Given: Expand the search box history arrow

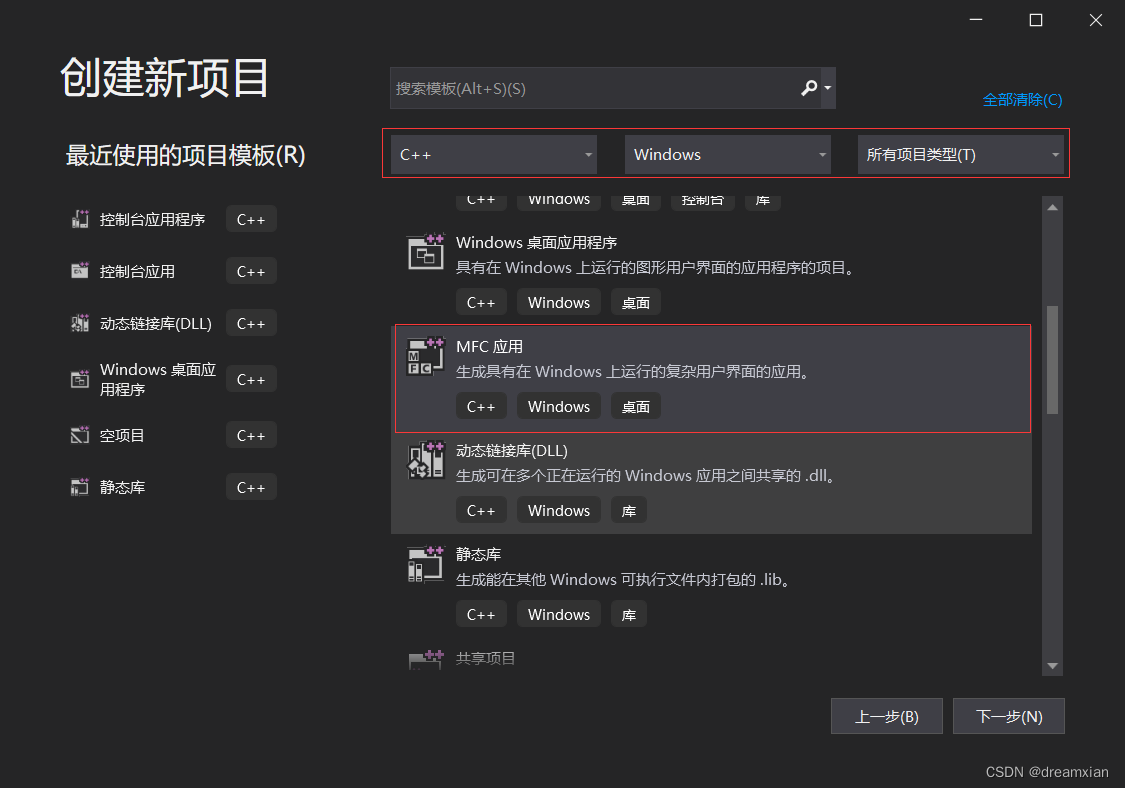Looking at the screenshot, I should (827, 88).
